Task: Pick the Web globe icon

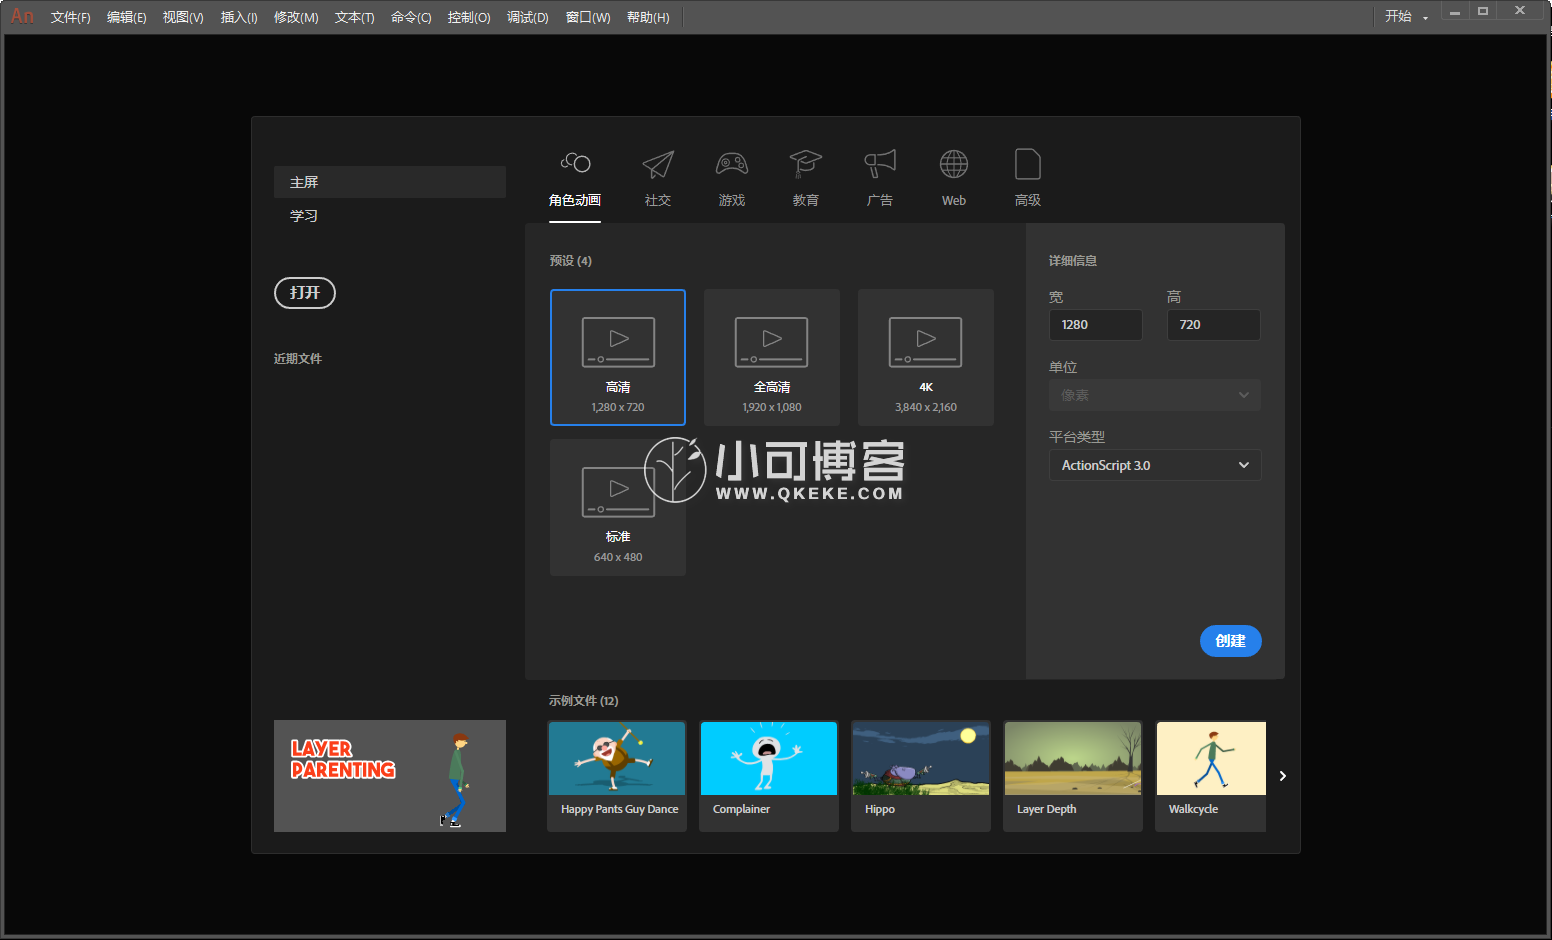Action: tap(954, 164)
